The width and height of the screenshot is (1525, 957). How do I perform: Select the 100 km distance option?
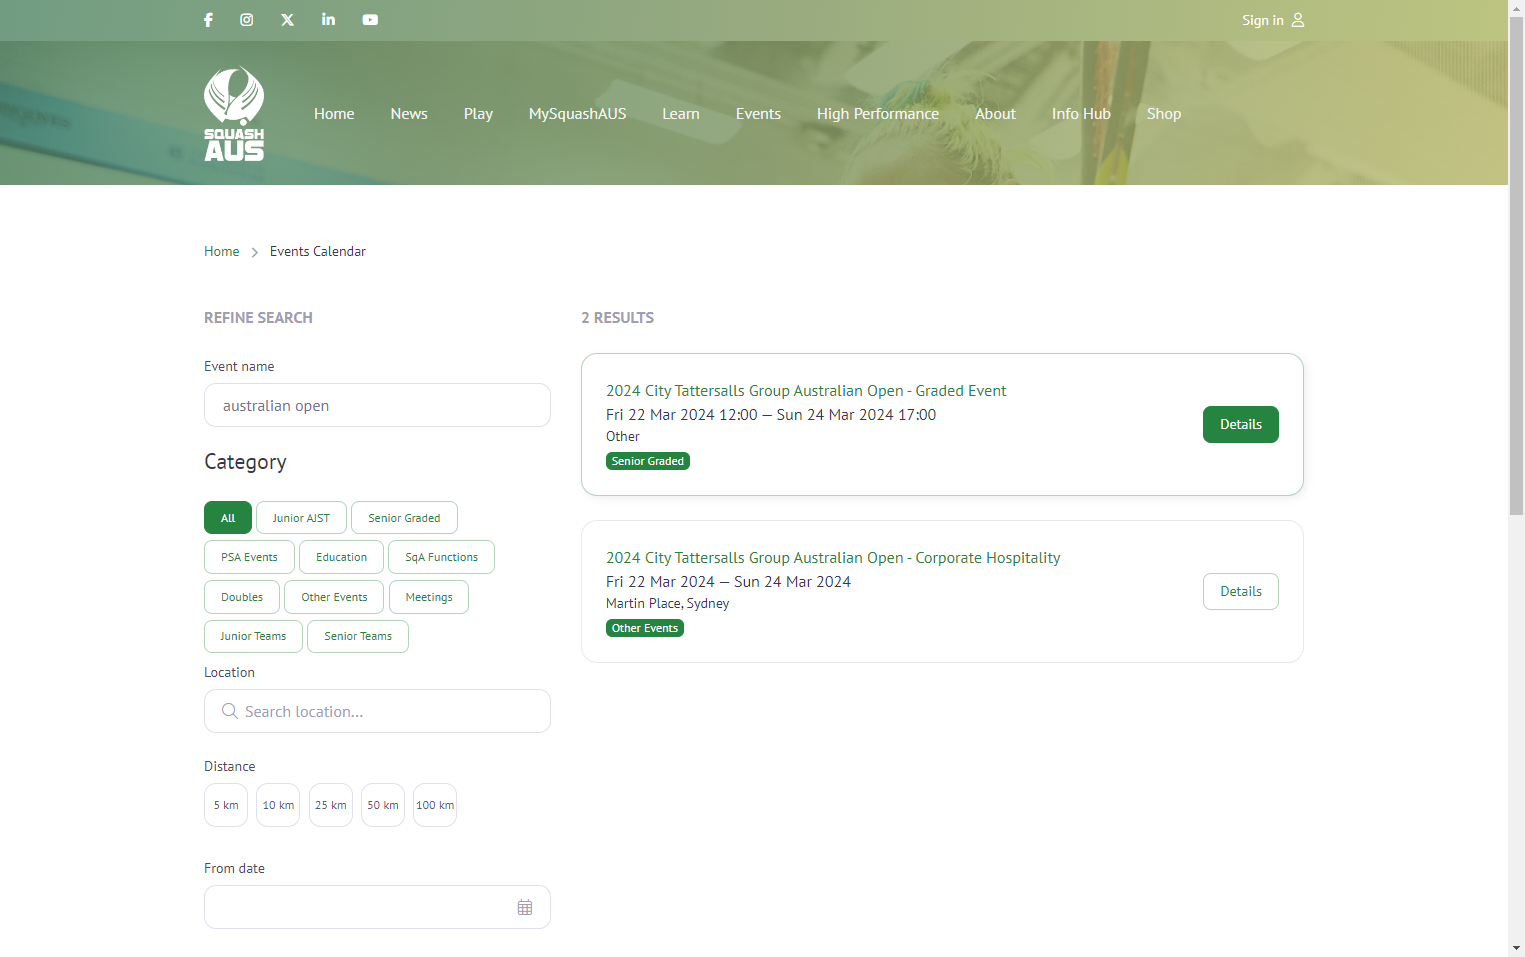click(435, 805)
